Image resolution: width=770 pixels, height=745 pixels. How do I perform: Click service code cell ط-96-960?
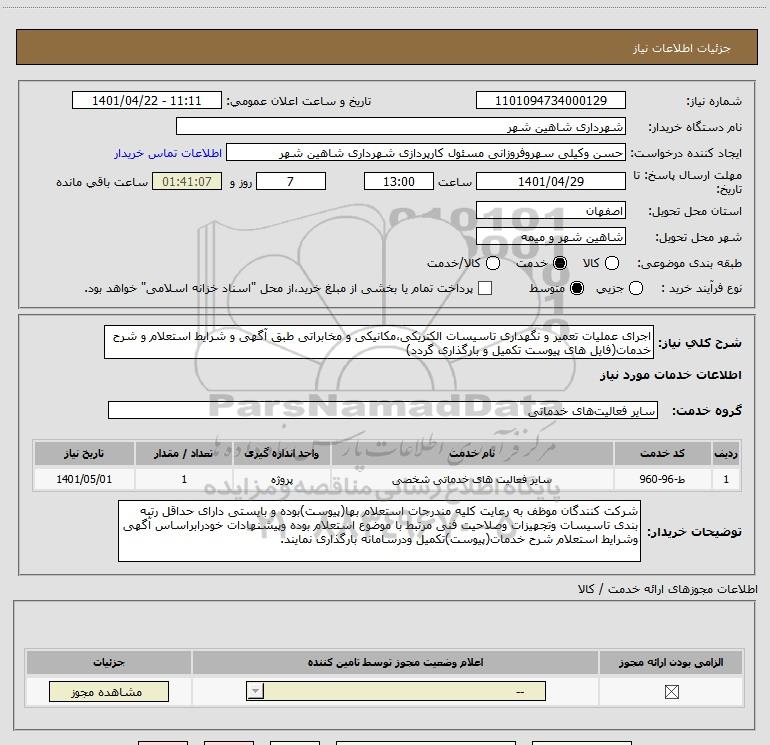click(x=662, y=479)
